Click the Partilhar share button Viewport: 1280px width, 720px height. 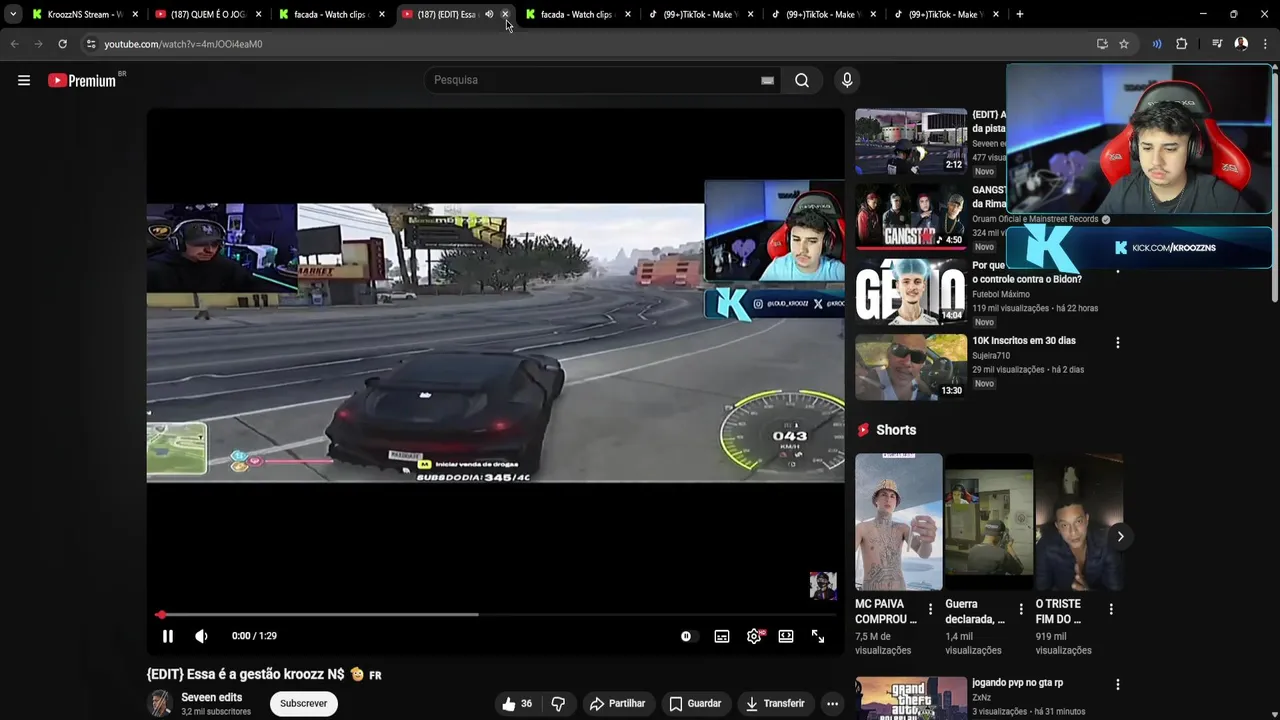[x=617, y=704]
